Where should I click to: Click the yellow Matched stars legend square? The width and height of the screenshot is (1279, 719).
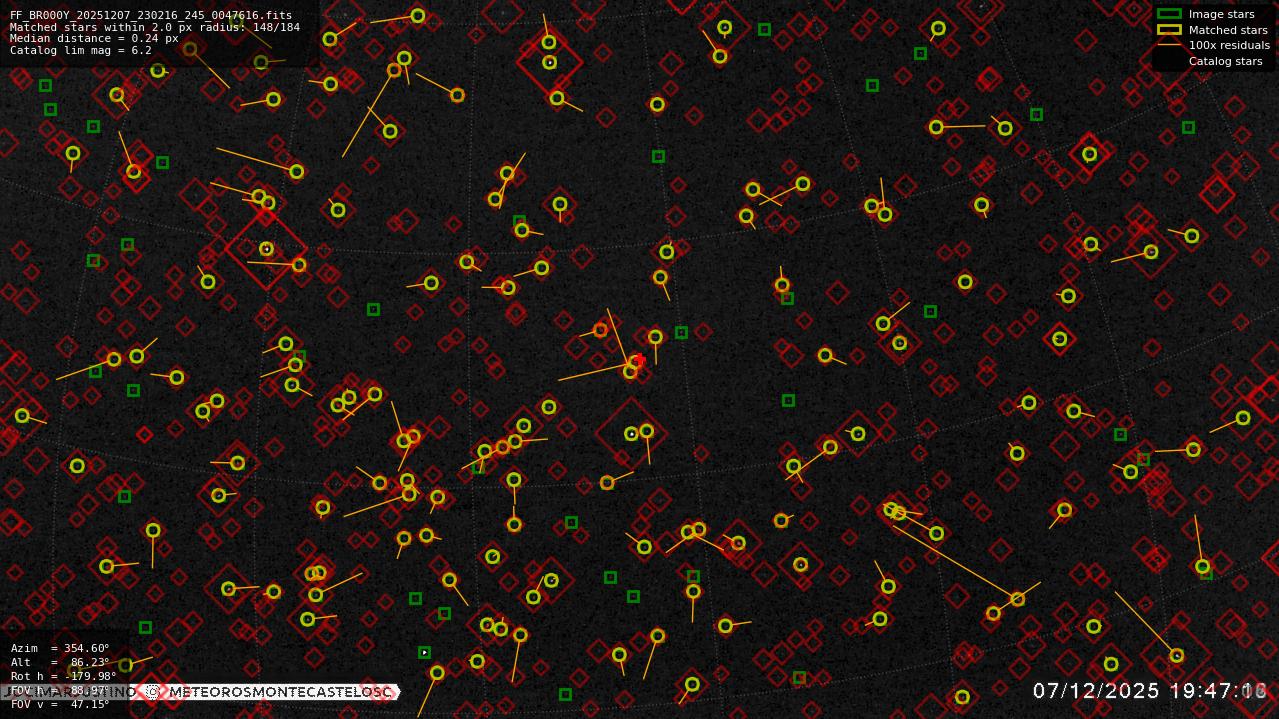coord(1169,30)
